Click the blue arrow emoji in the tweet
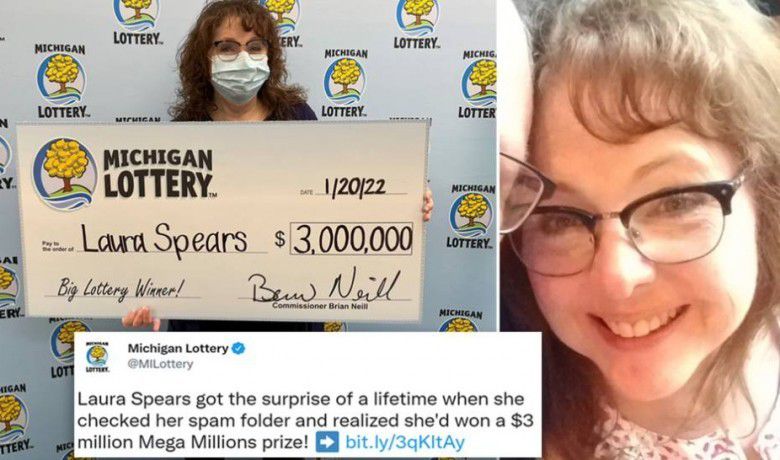Image resolution: width=780 pixels, height=460 pixels. point(327,441)
